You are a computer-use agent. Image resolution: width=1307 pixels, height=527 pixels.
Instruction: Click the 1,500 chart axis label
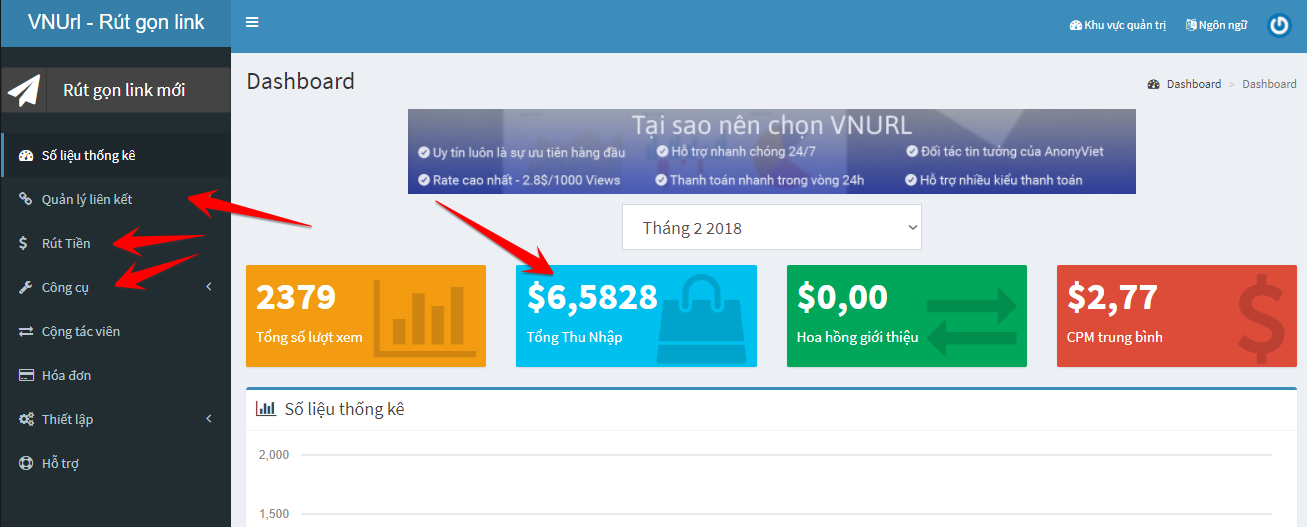tap(273, 514)
